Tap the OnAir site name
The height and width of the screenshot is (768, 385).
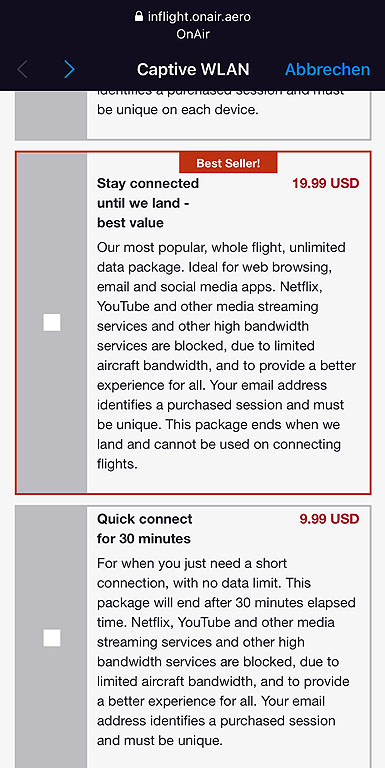(192, 35)
